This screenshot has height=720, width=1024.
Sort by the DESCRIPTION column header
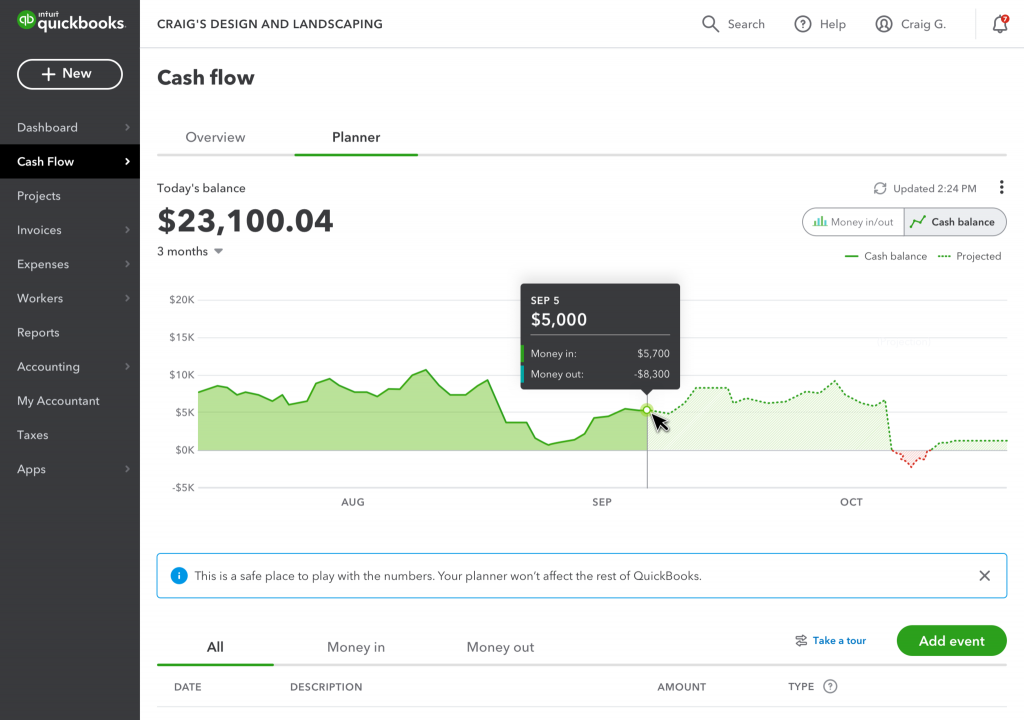[x=326, y=687]
